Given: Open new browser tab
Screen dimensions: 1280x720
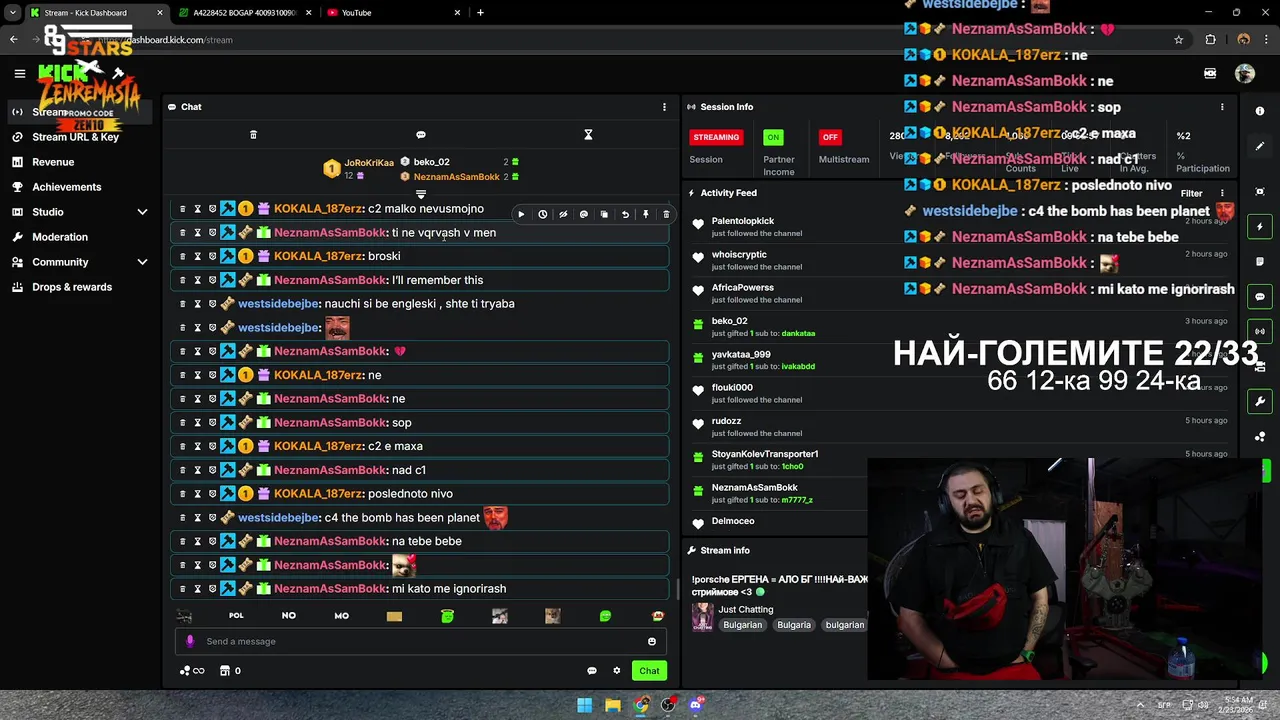Looking at the screenshot, I should tap(480, 13).
